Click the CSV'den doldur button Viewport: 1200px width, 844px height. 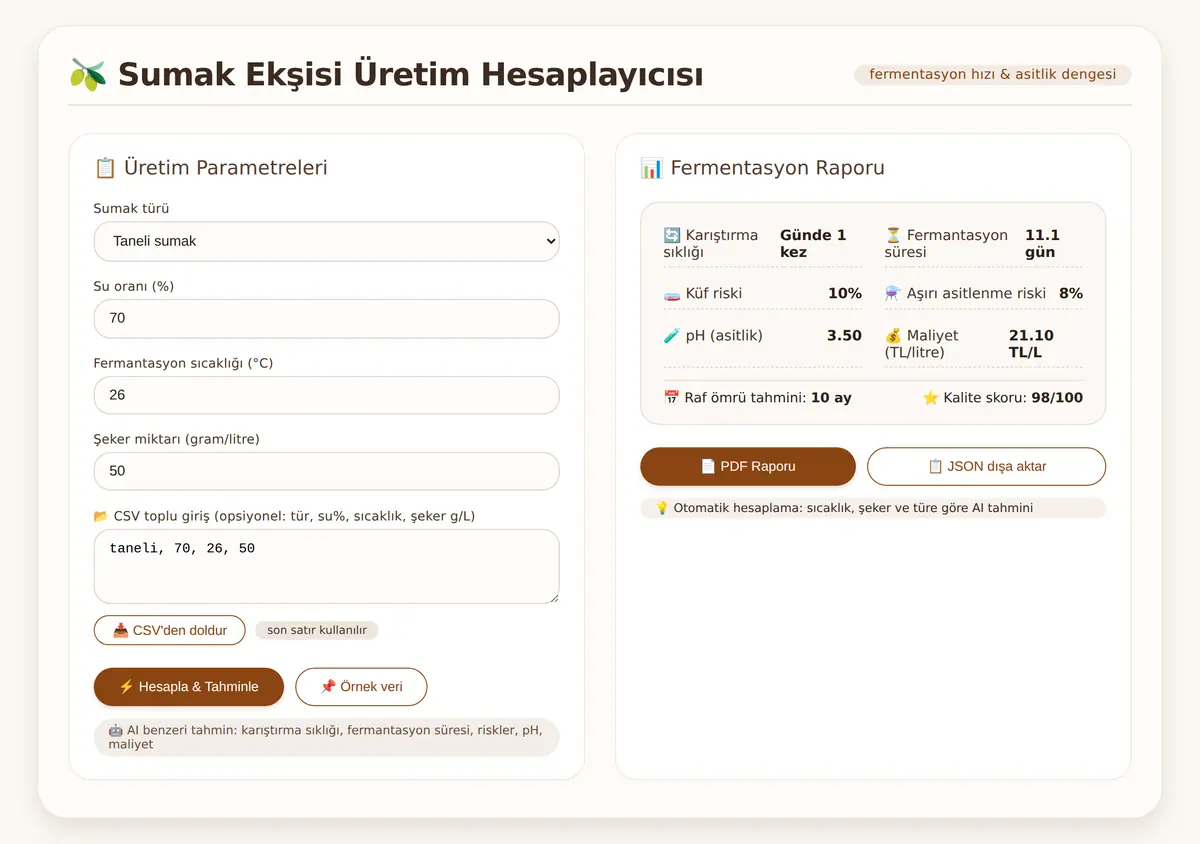pyautogui.click(x=169, y=630)
